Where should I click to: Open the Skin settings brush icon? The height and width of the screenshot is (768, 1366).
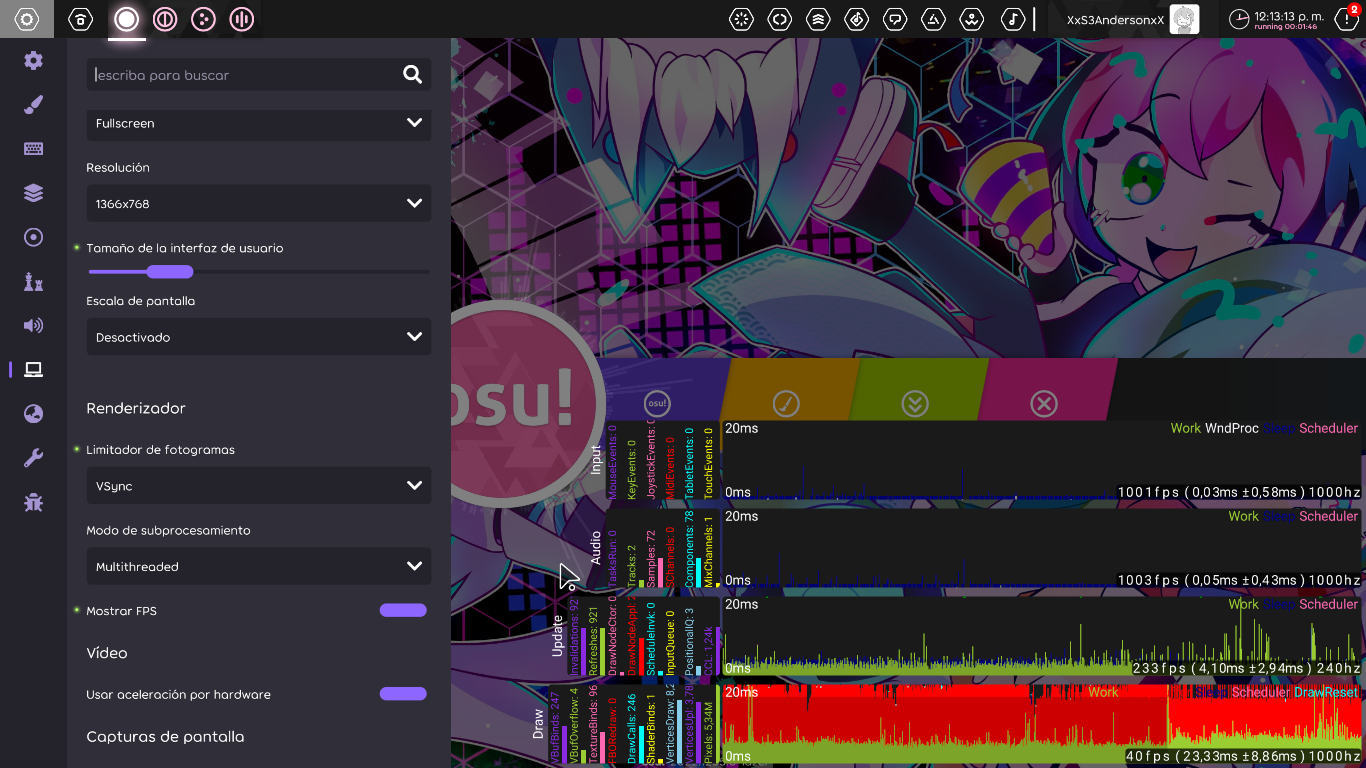point(32,104)
